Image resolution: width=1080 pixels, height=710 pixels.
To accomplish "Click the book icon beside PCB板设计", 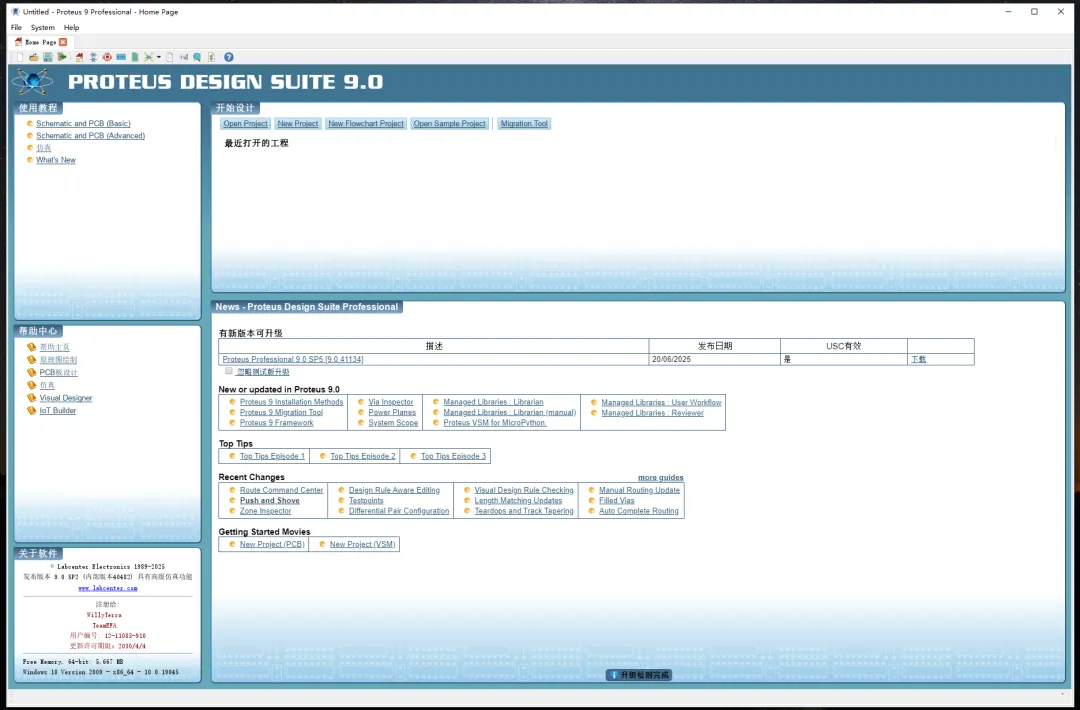I will pyautogui.click(x=31, y=372).
